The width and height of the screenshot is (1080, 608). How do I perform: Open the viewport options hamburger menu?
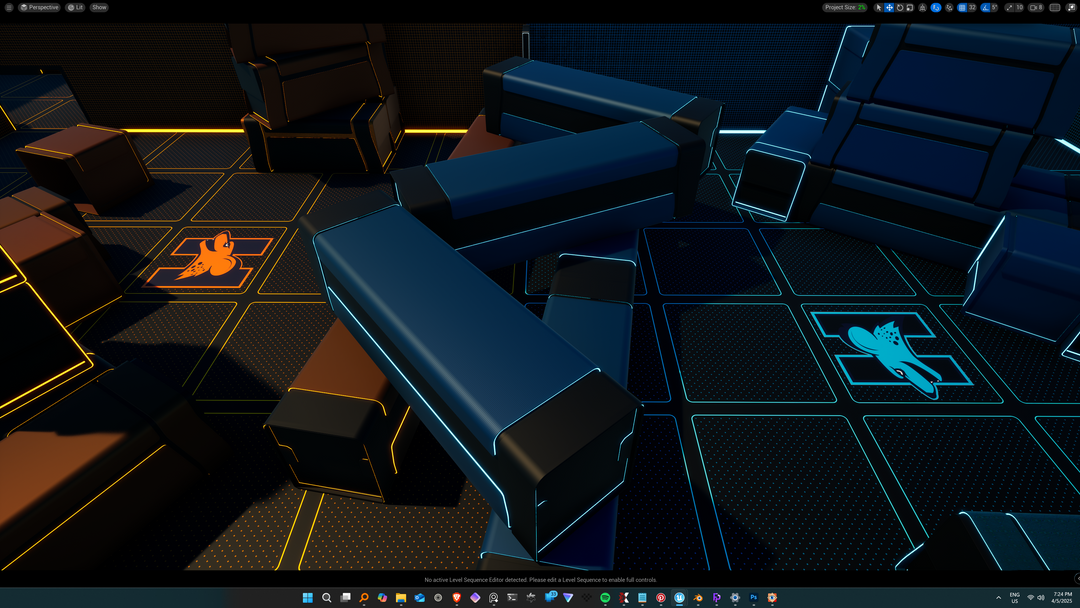pyautogui.click(x=8, y=7)
